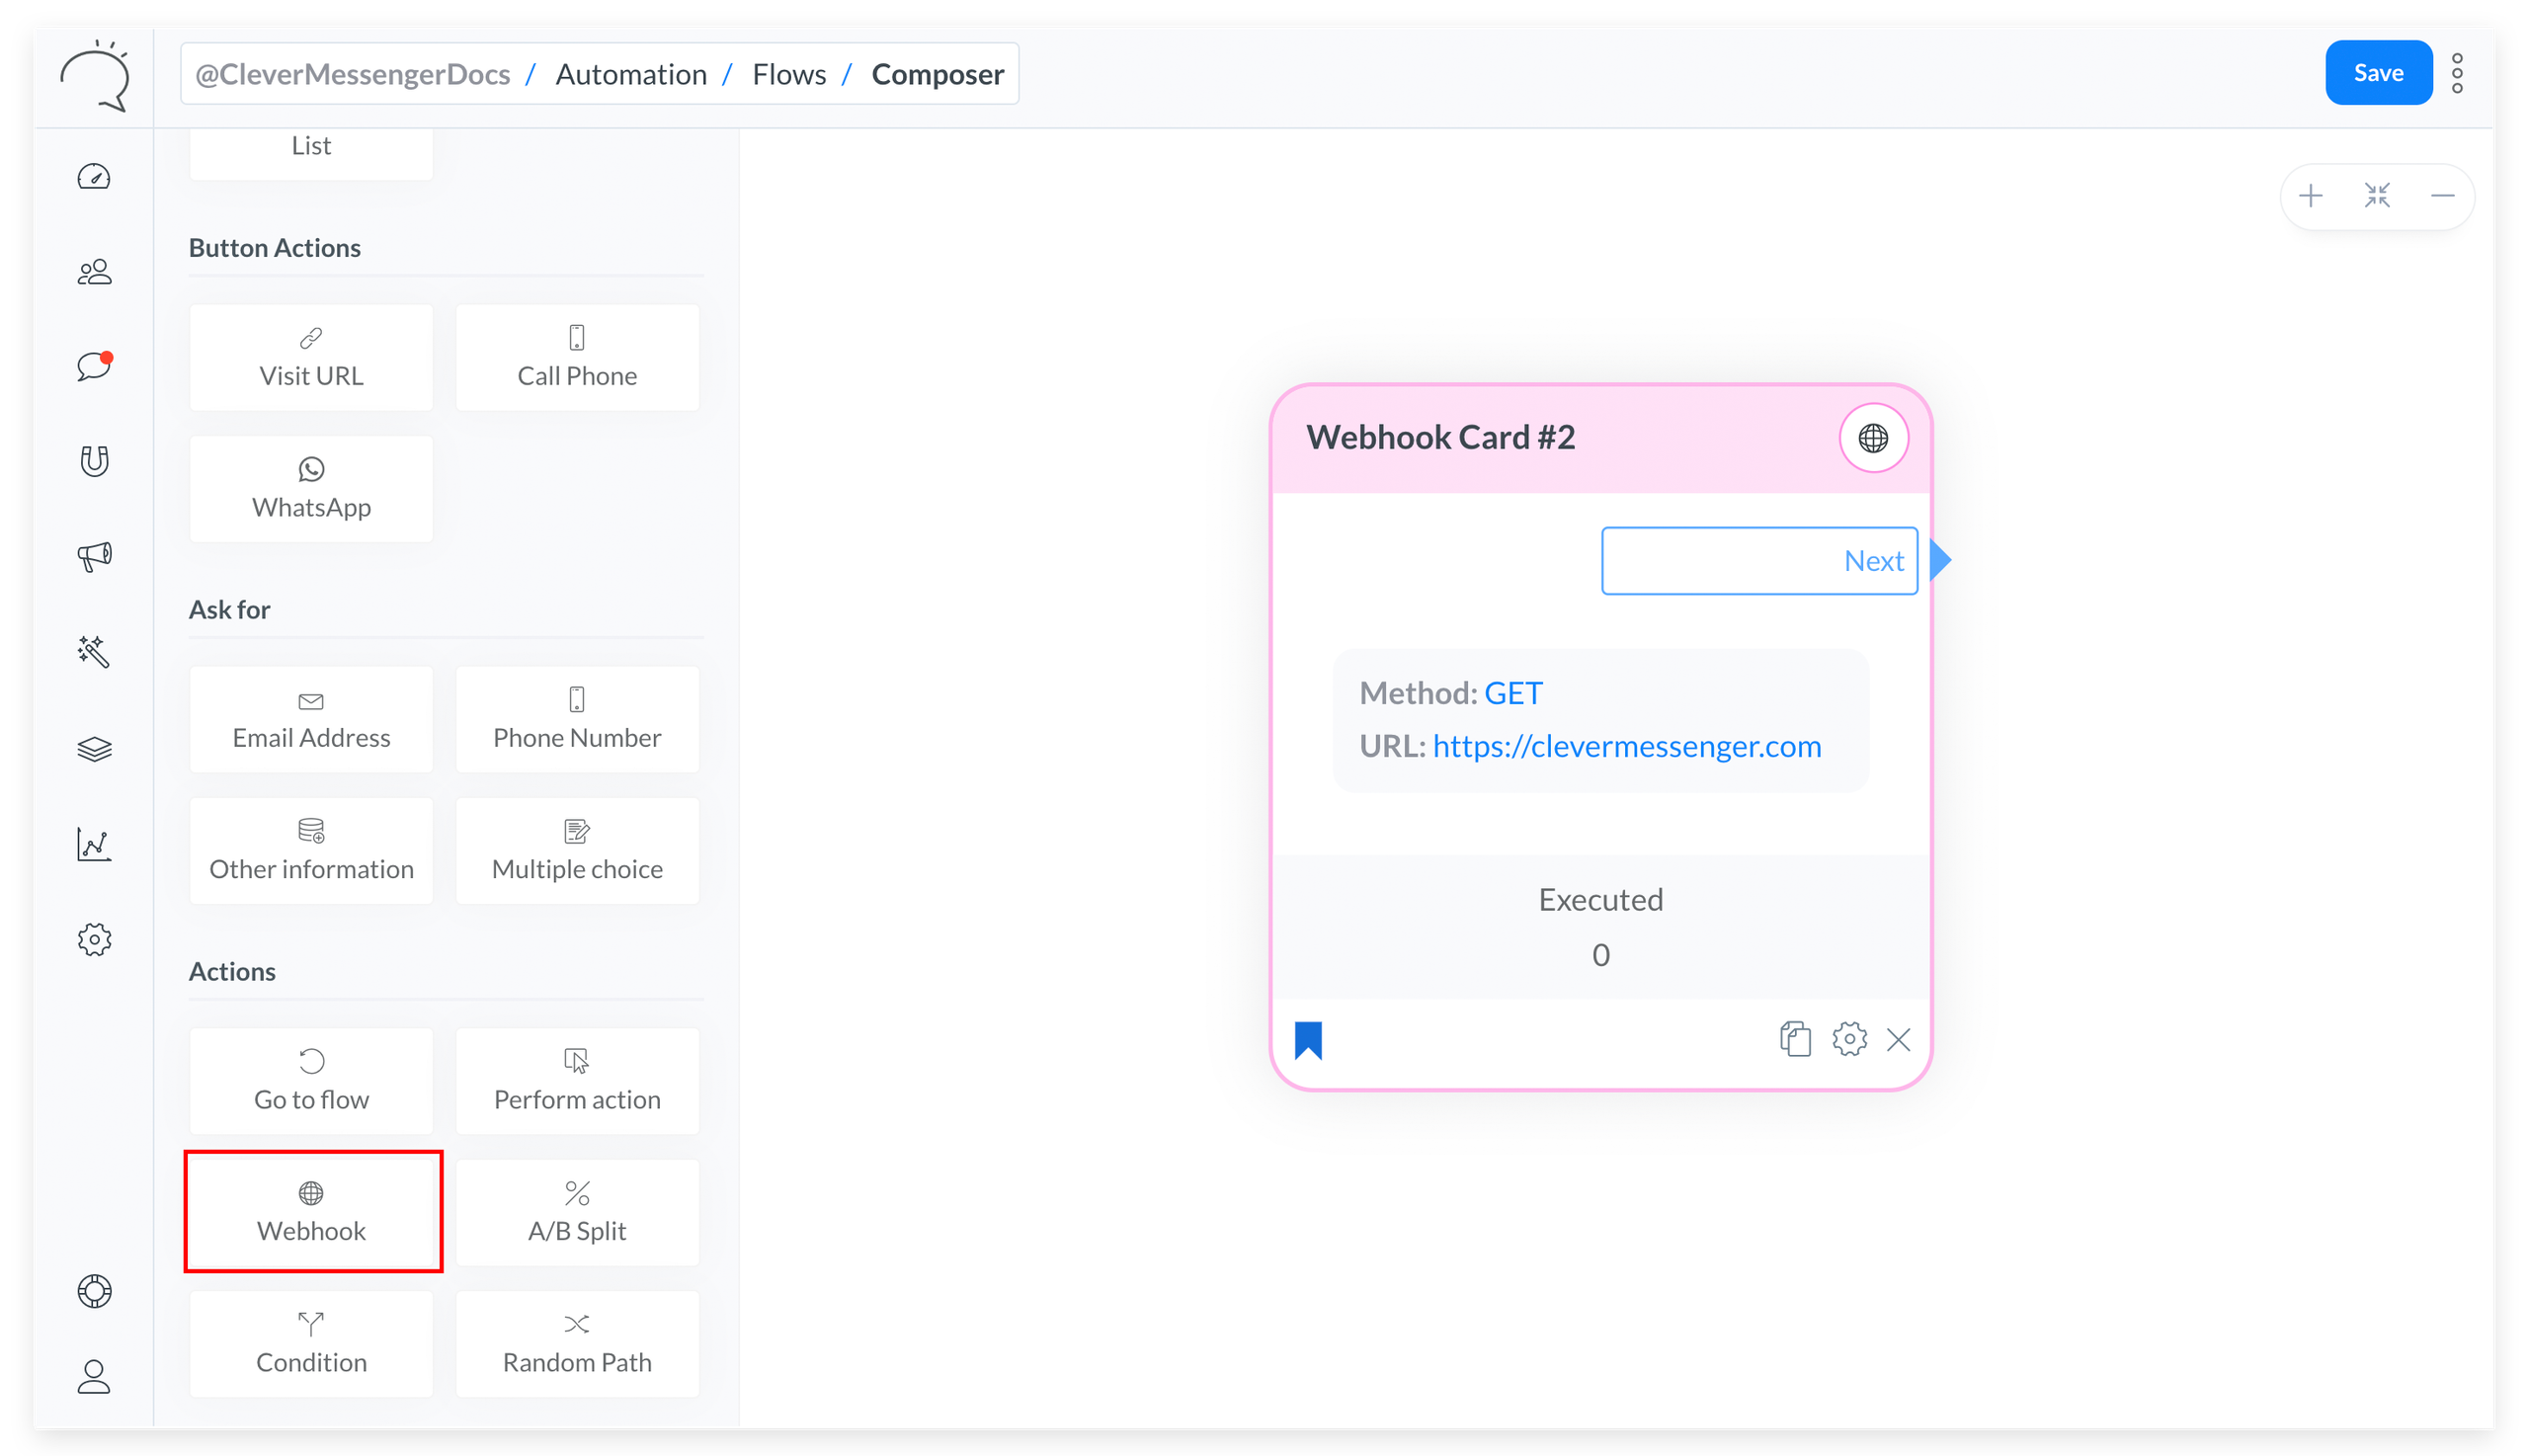Delete Webhook Card #2 with X icon

click(1898, 1040)
